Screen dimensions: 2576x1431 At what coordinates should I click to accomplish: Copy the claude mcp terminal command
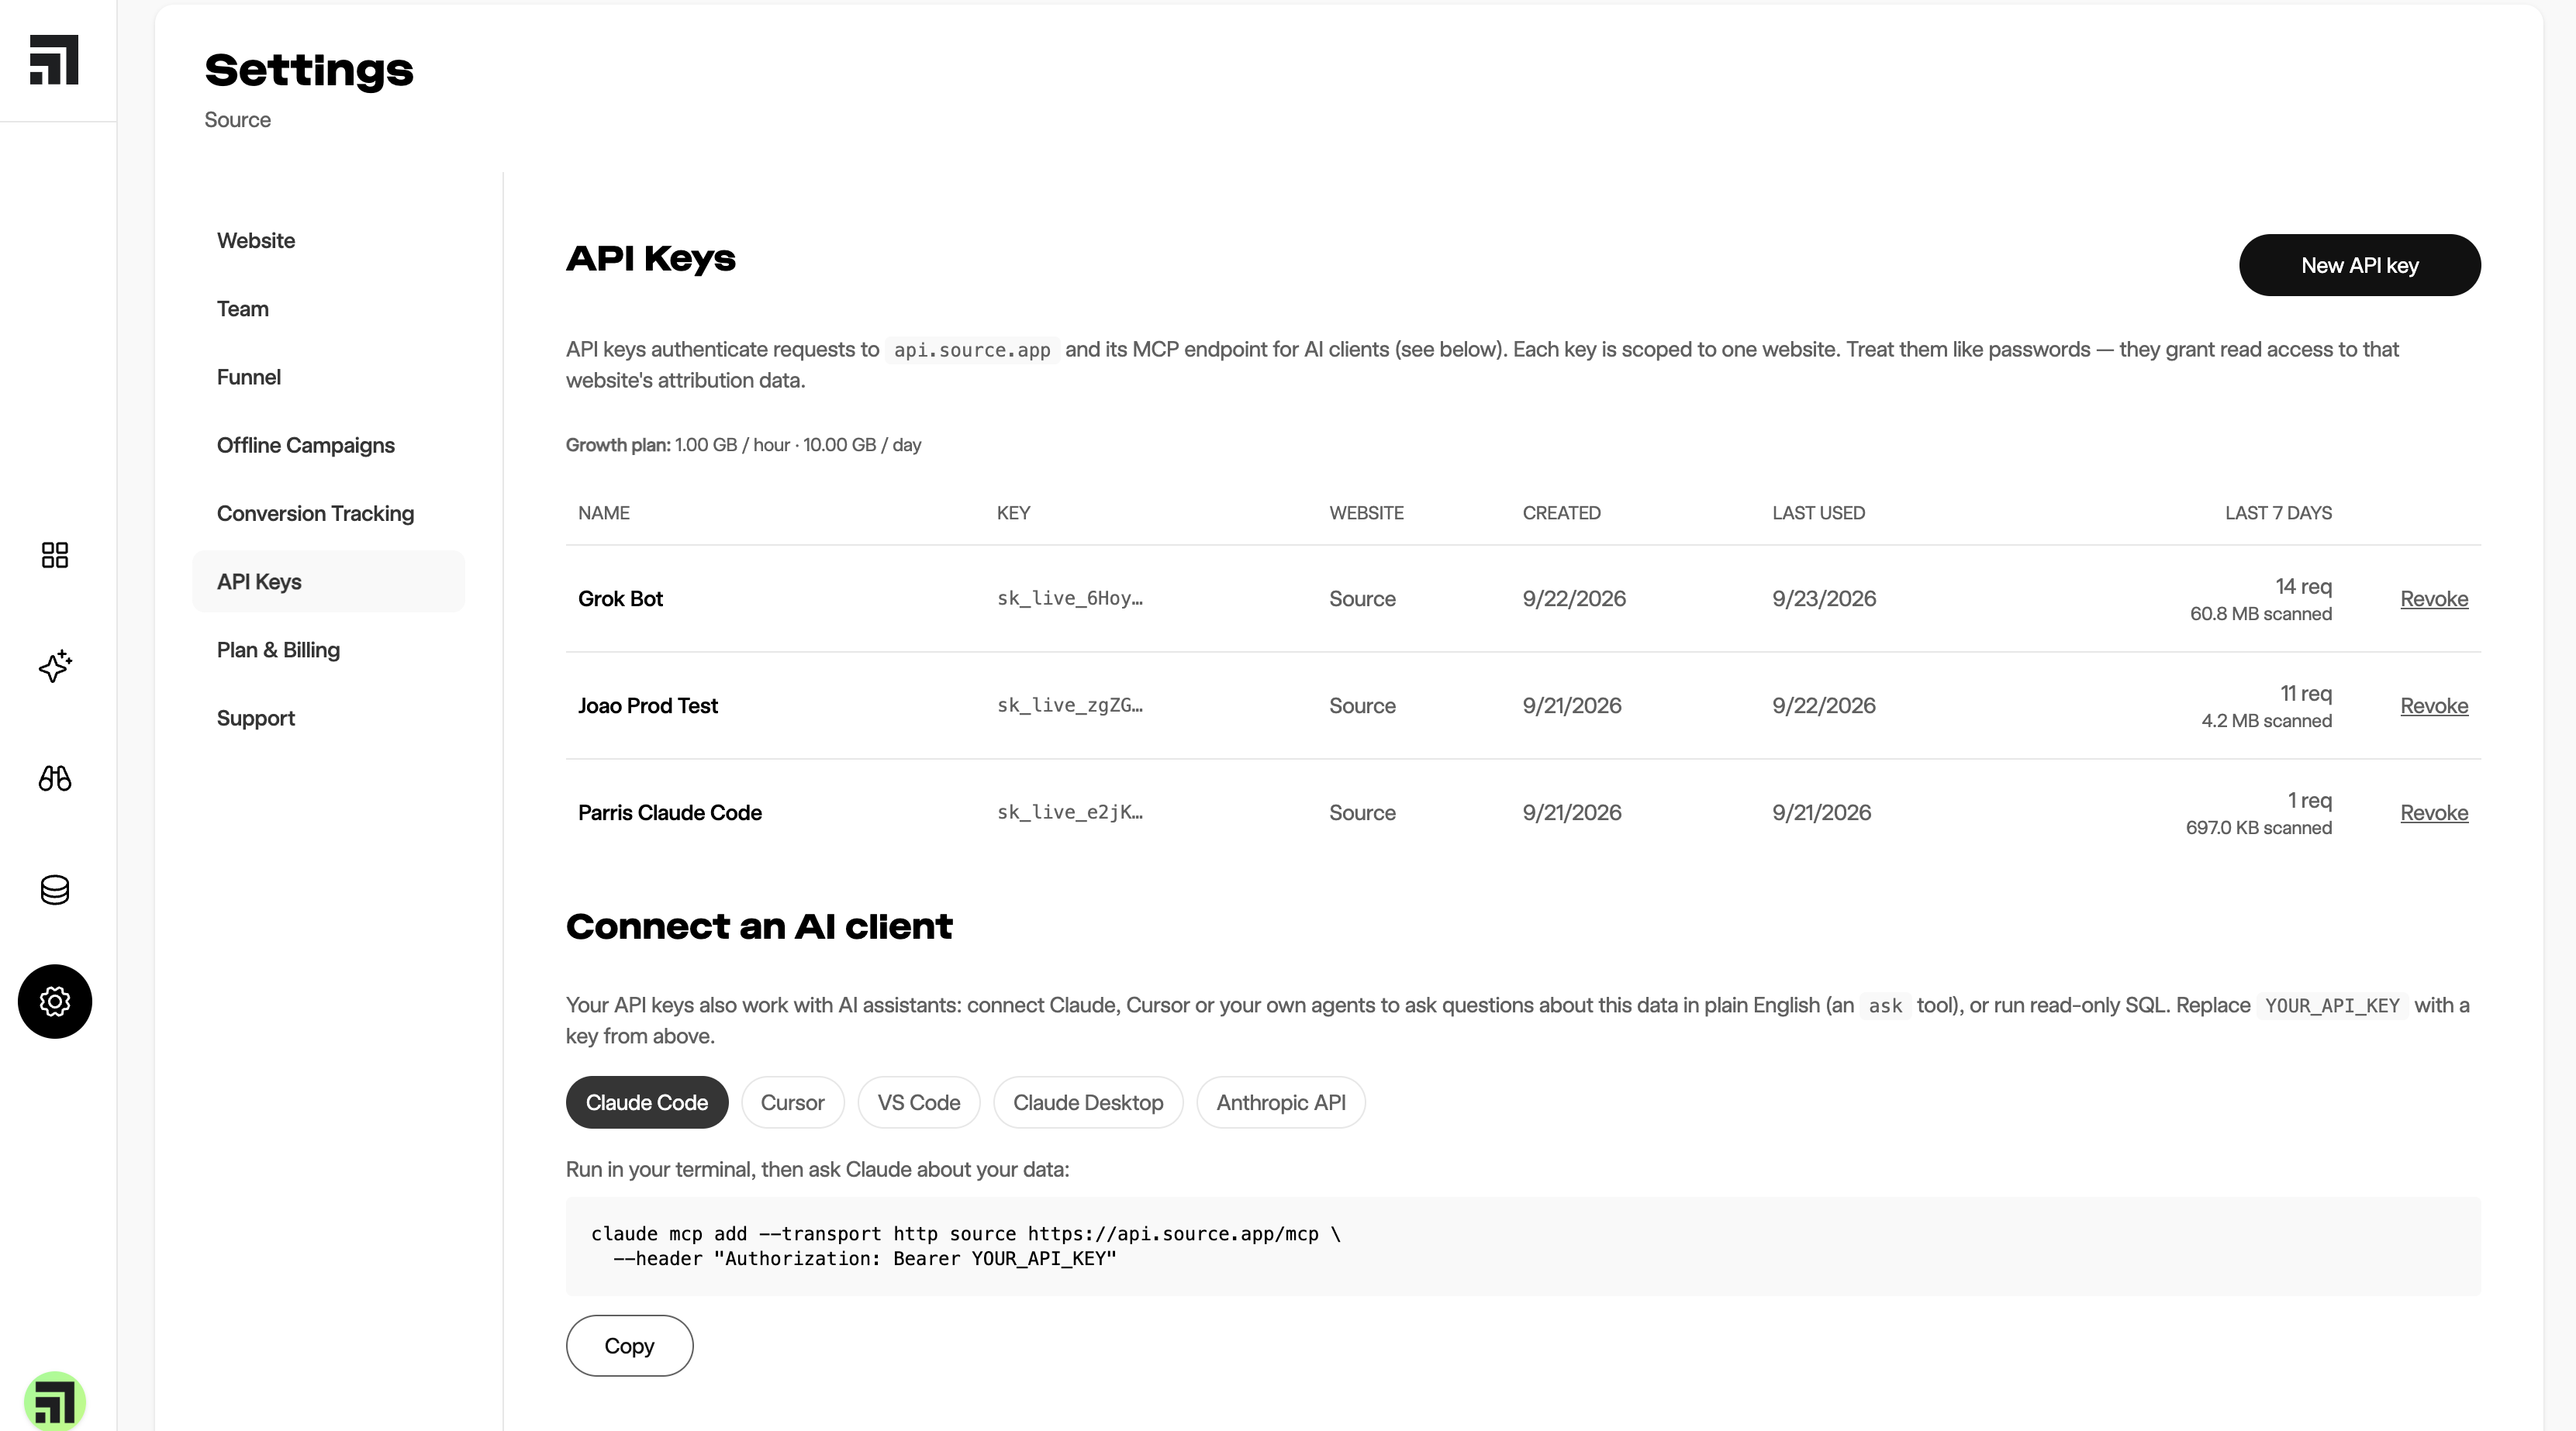pyautogui.click(x=629, y=1346)
